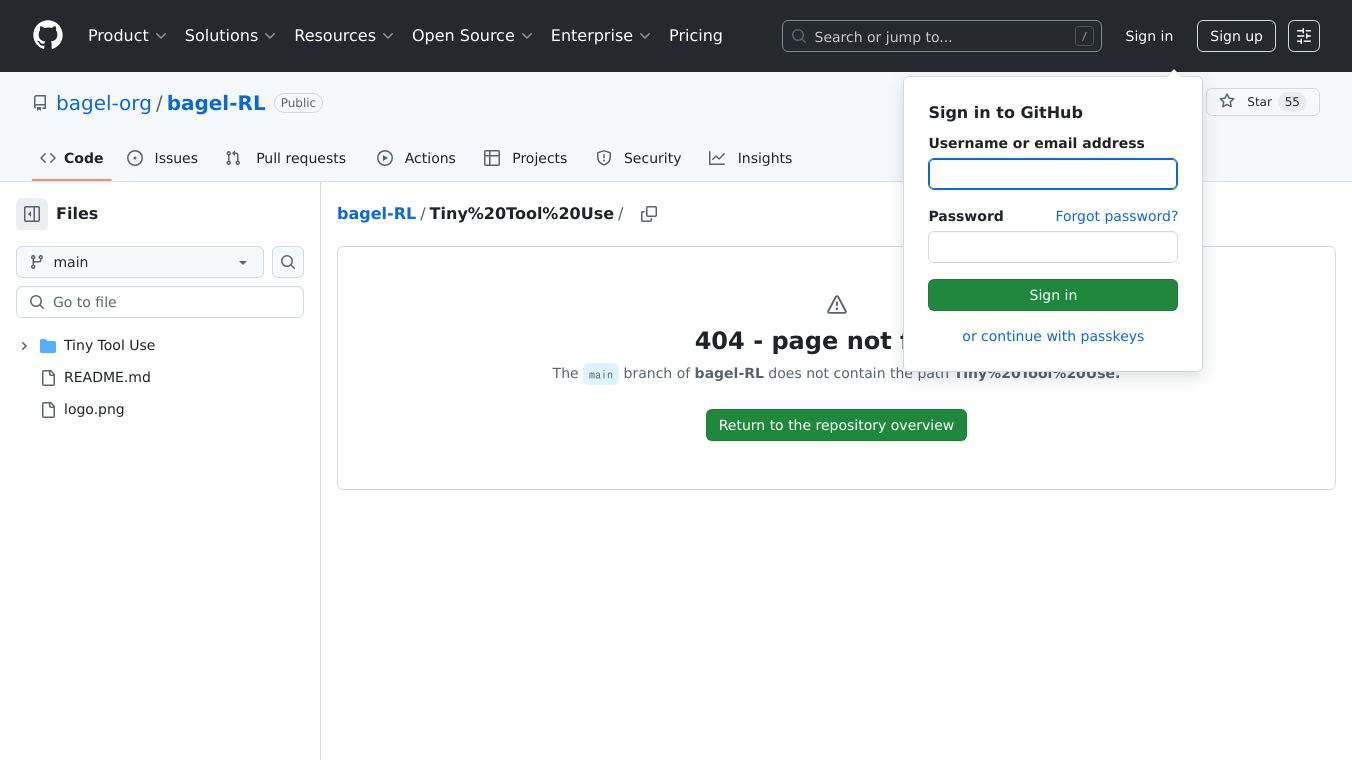Expand the Product menu
Screen dimensions: 1352x760
pos(127,36)
